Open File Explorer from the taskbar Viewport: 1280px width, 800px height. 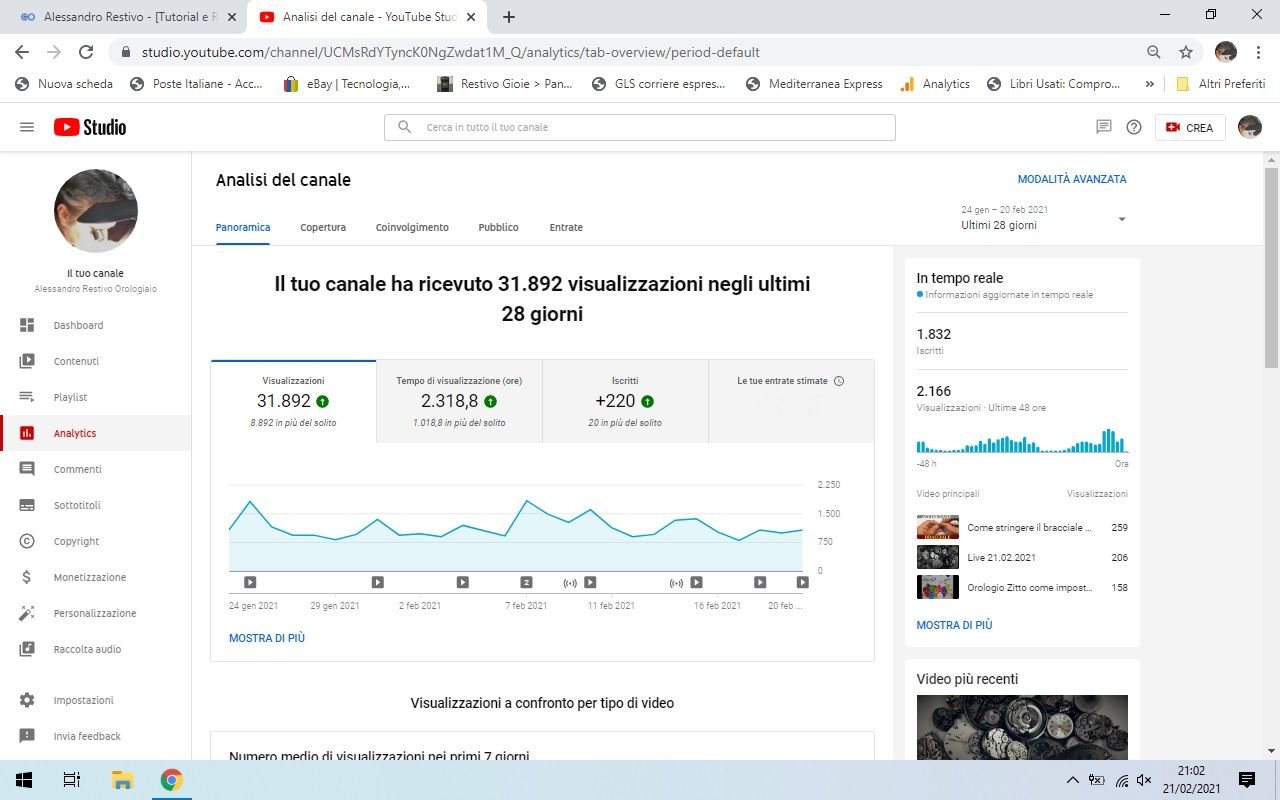122,780
